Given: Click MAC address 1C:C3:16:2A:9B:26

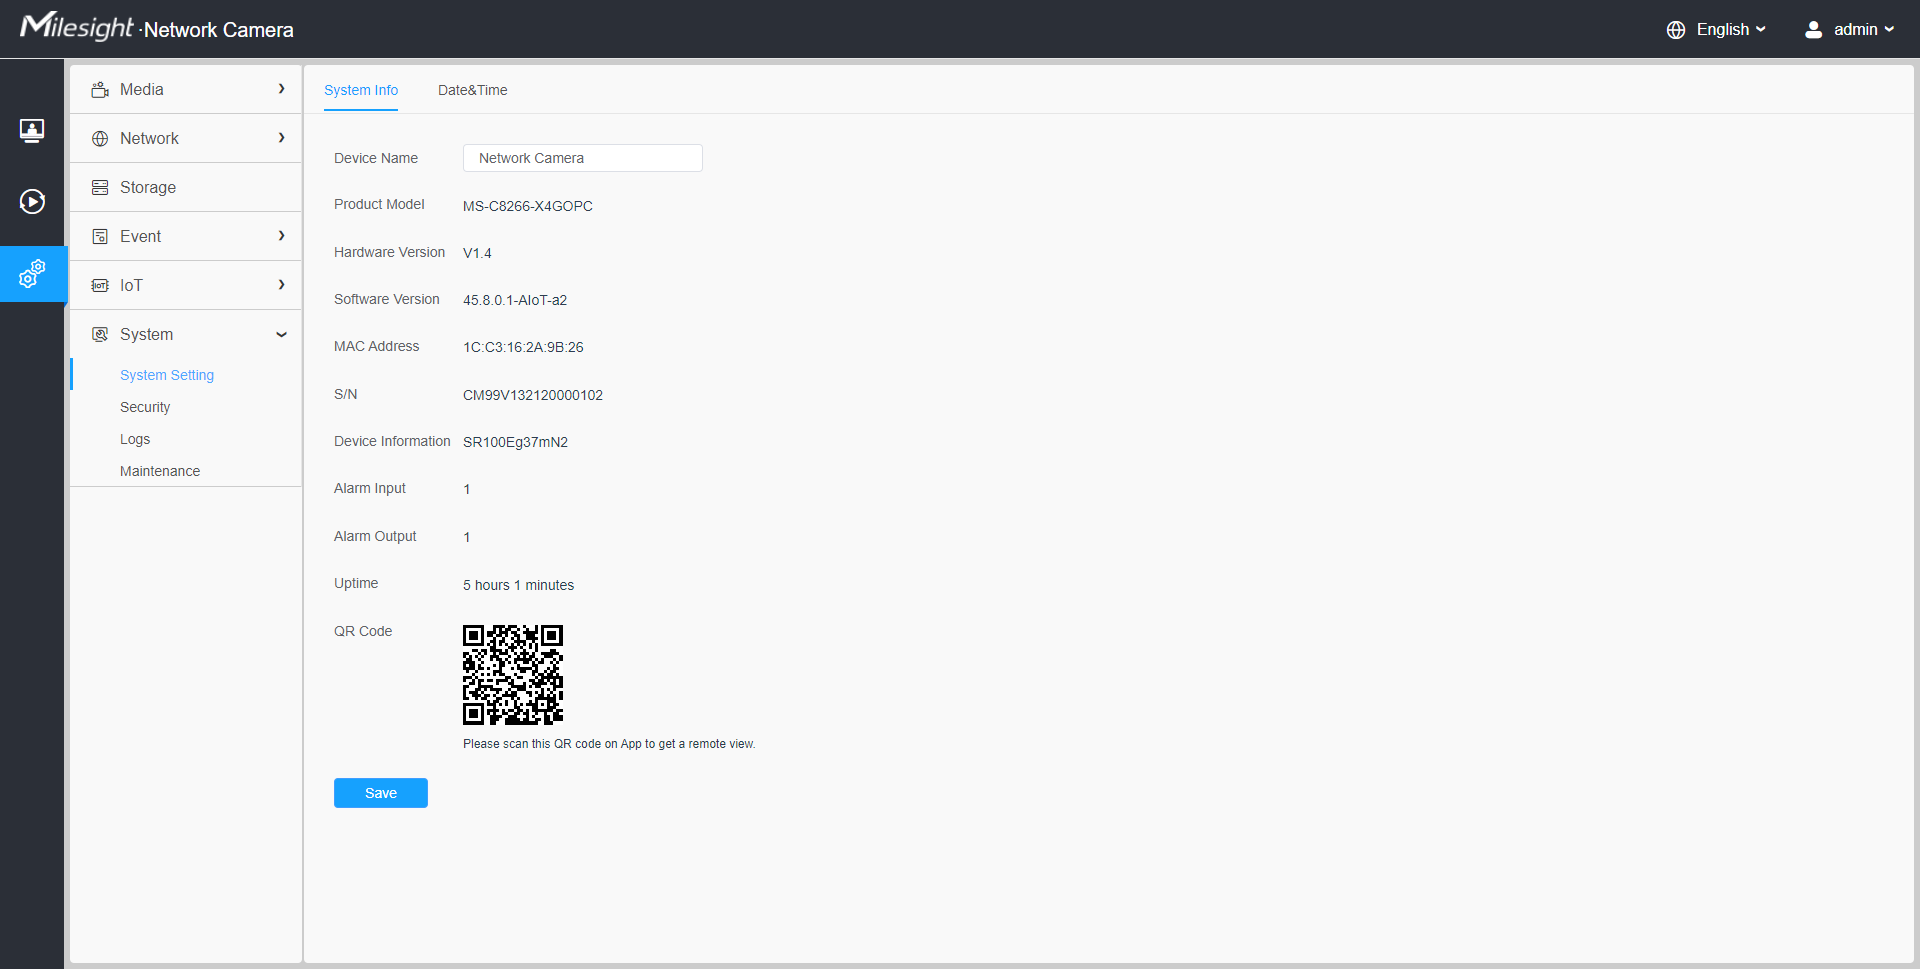Looking at the screenshot, I should point(523,347).
